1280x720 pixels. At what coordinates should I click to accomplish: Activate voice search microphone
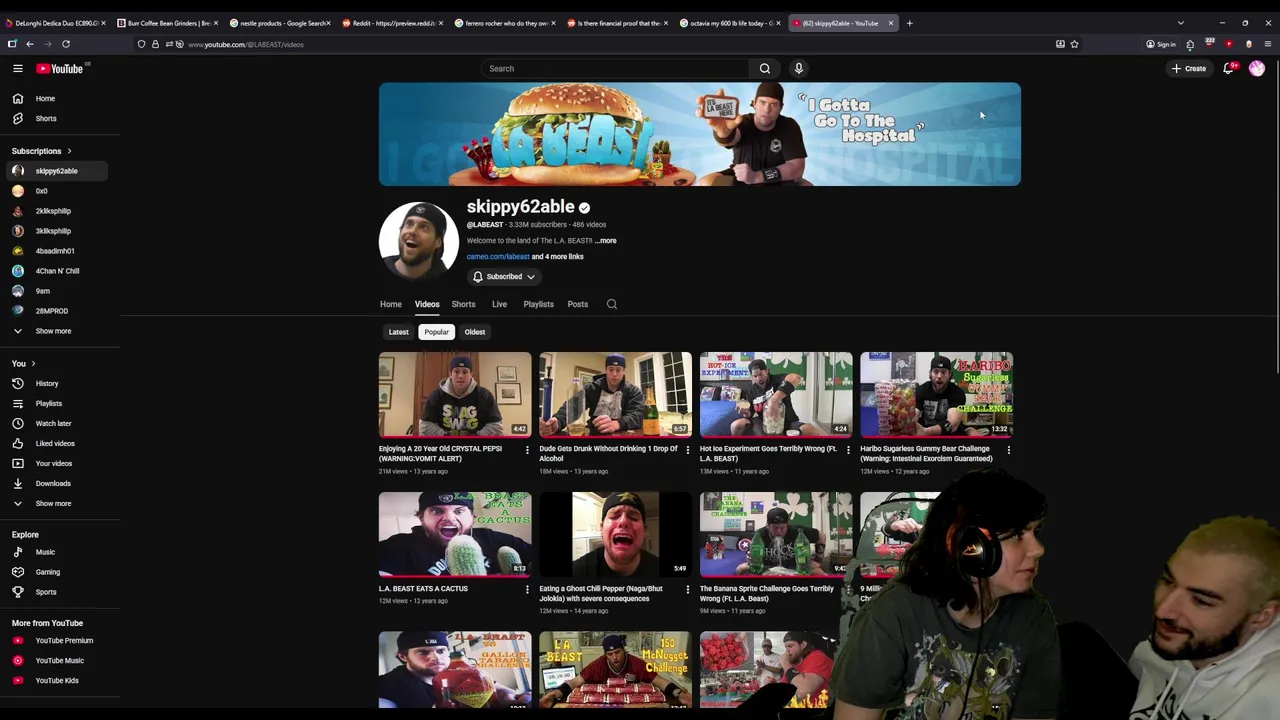799,68
